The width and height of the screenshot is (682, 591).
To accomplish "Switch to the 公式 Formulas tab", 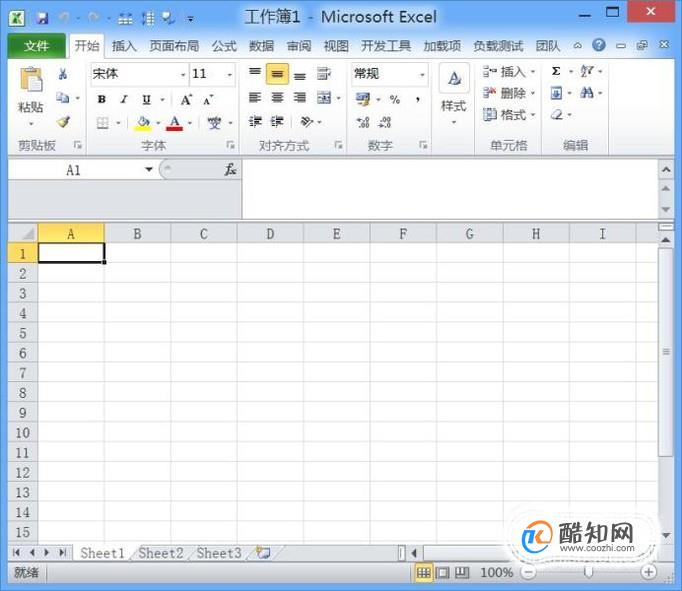I will point(224,46).
